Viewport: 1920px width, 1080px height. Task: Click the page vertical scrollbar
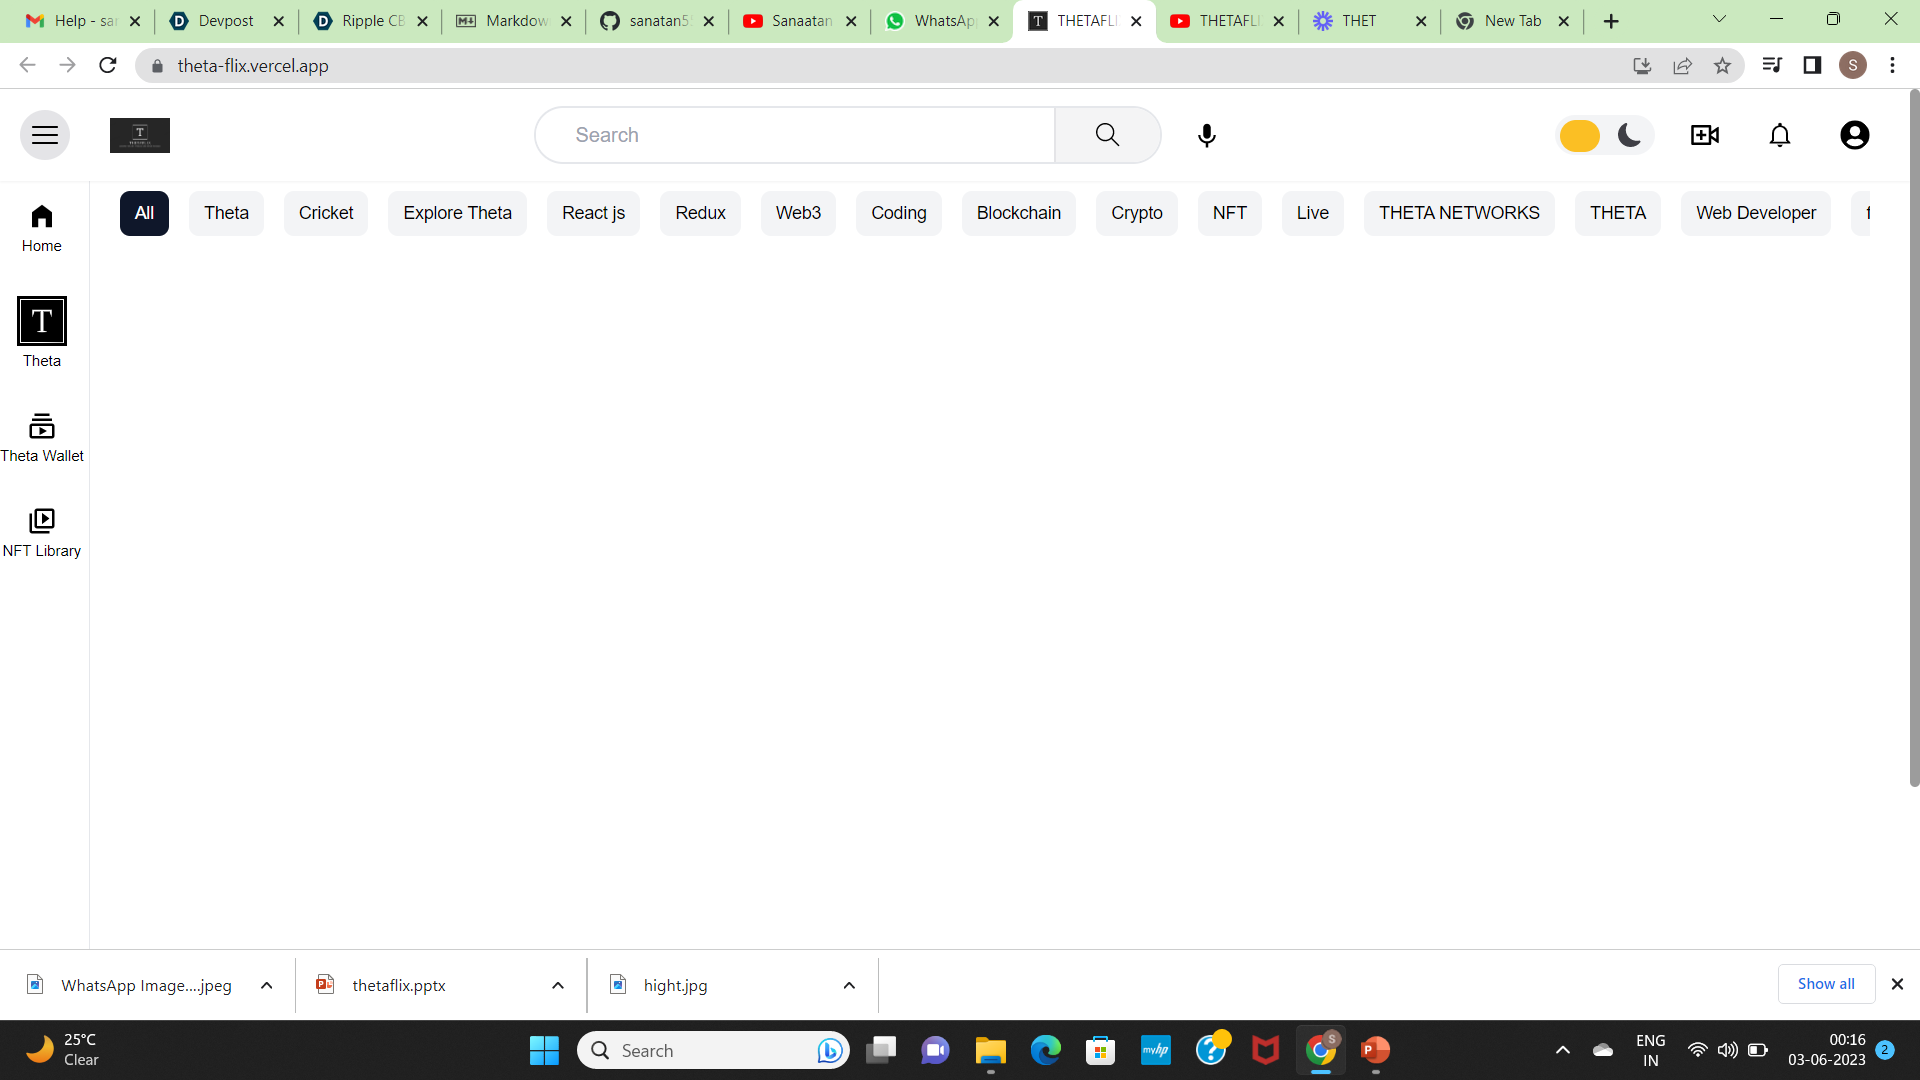[x=1914, y=440]
